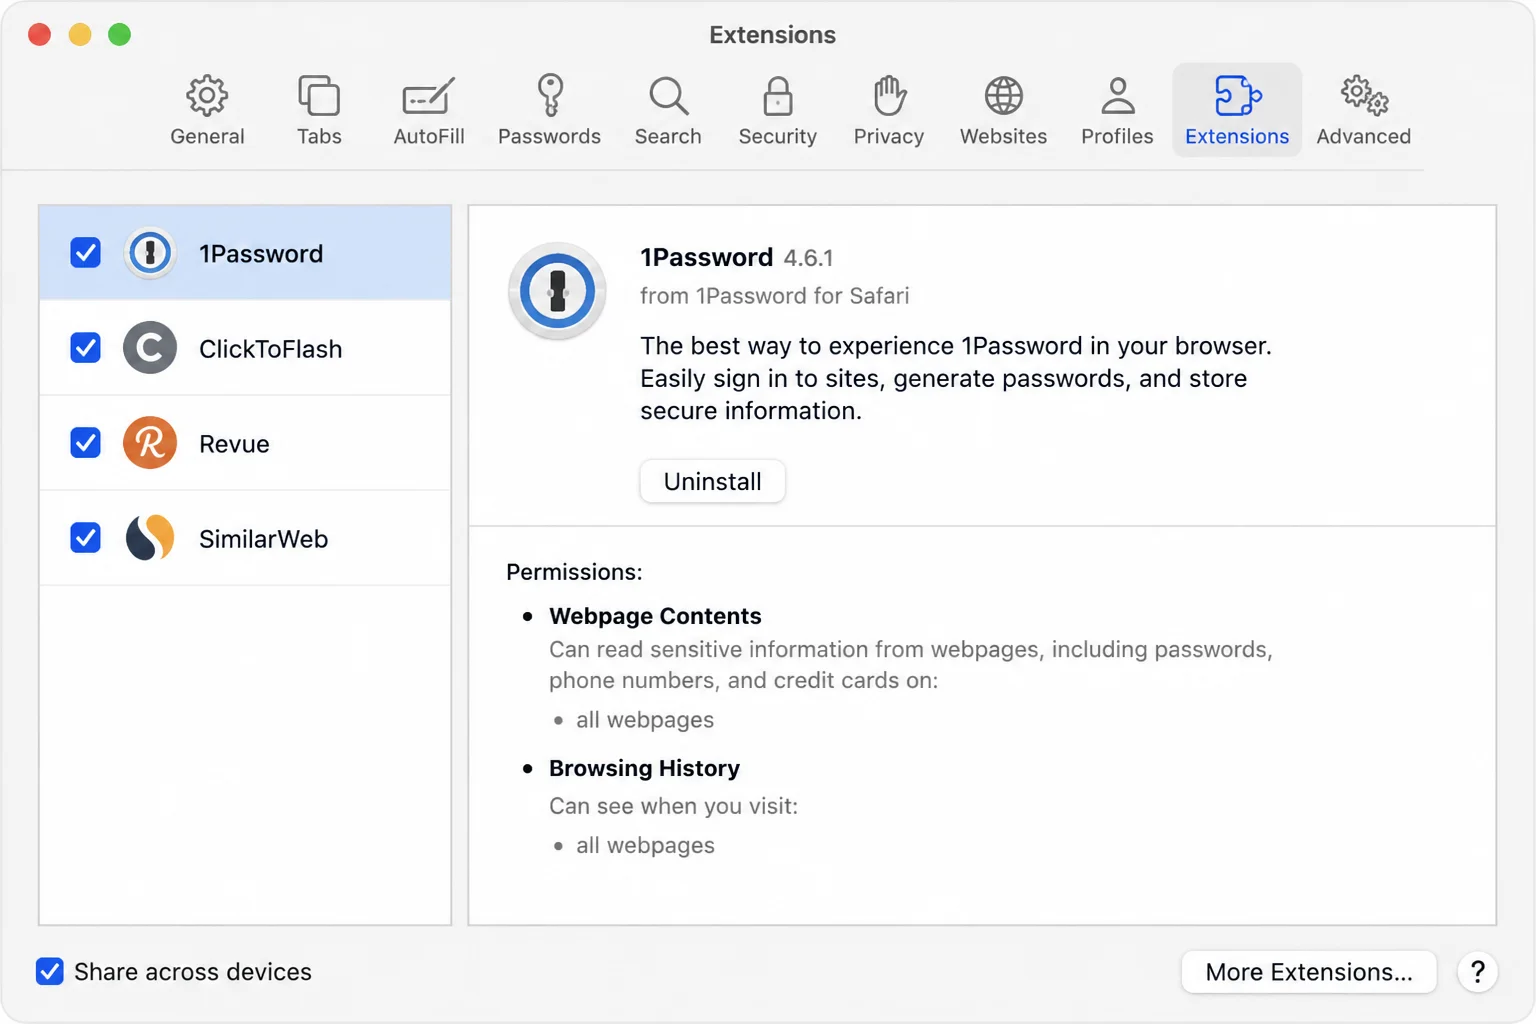Viewport: 1536px width, 1024px height.
Task: Click More Extensions... button
Action: 1309,972
